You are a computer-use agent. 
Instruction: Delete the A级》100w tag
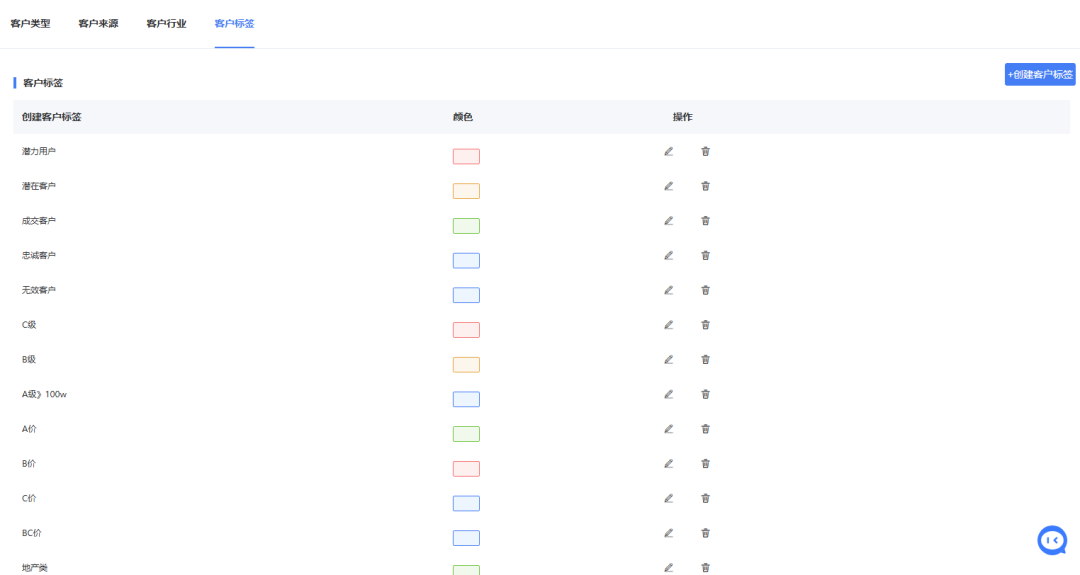(x=705, y=395)
